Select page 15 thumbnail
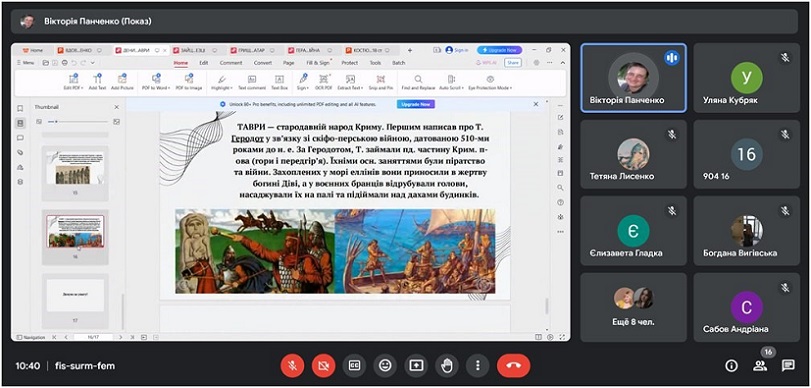The image size is (811, 388). 76,173
